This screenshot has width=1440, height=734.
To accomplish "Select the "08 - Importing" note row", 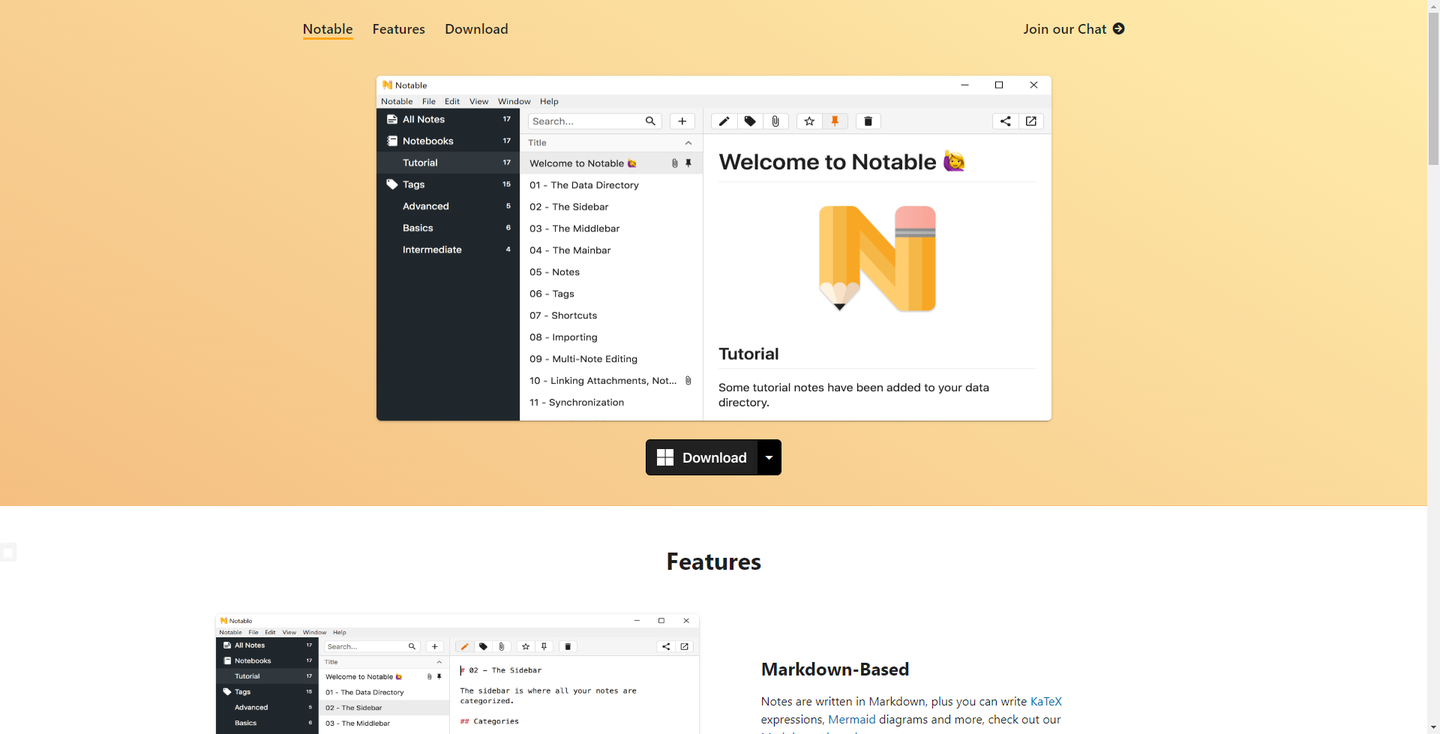I will tap(611, 337).
